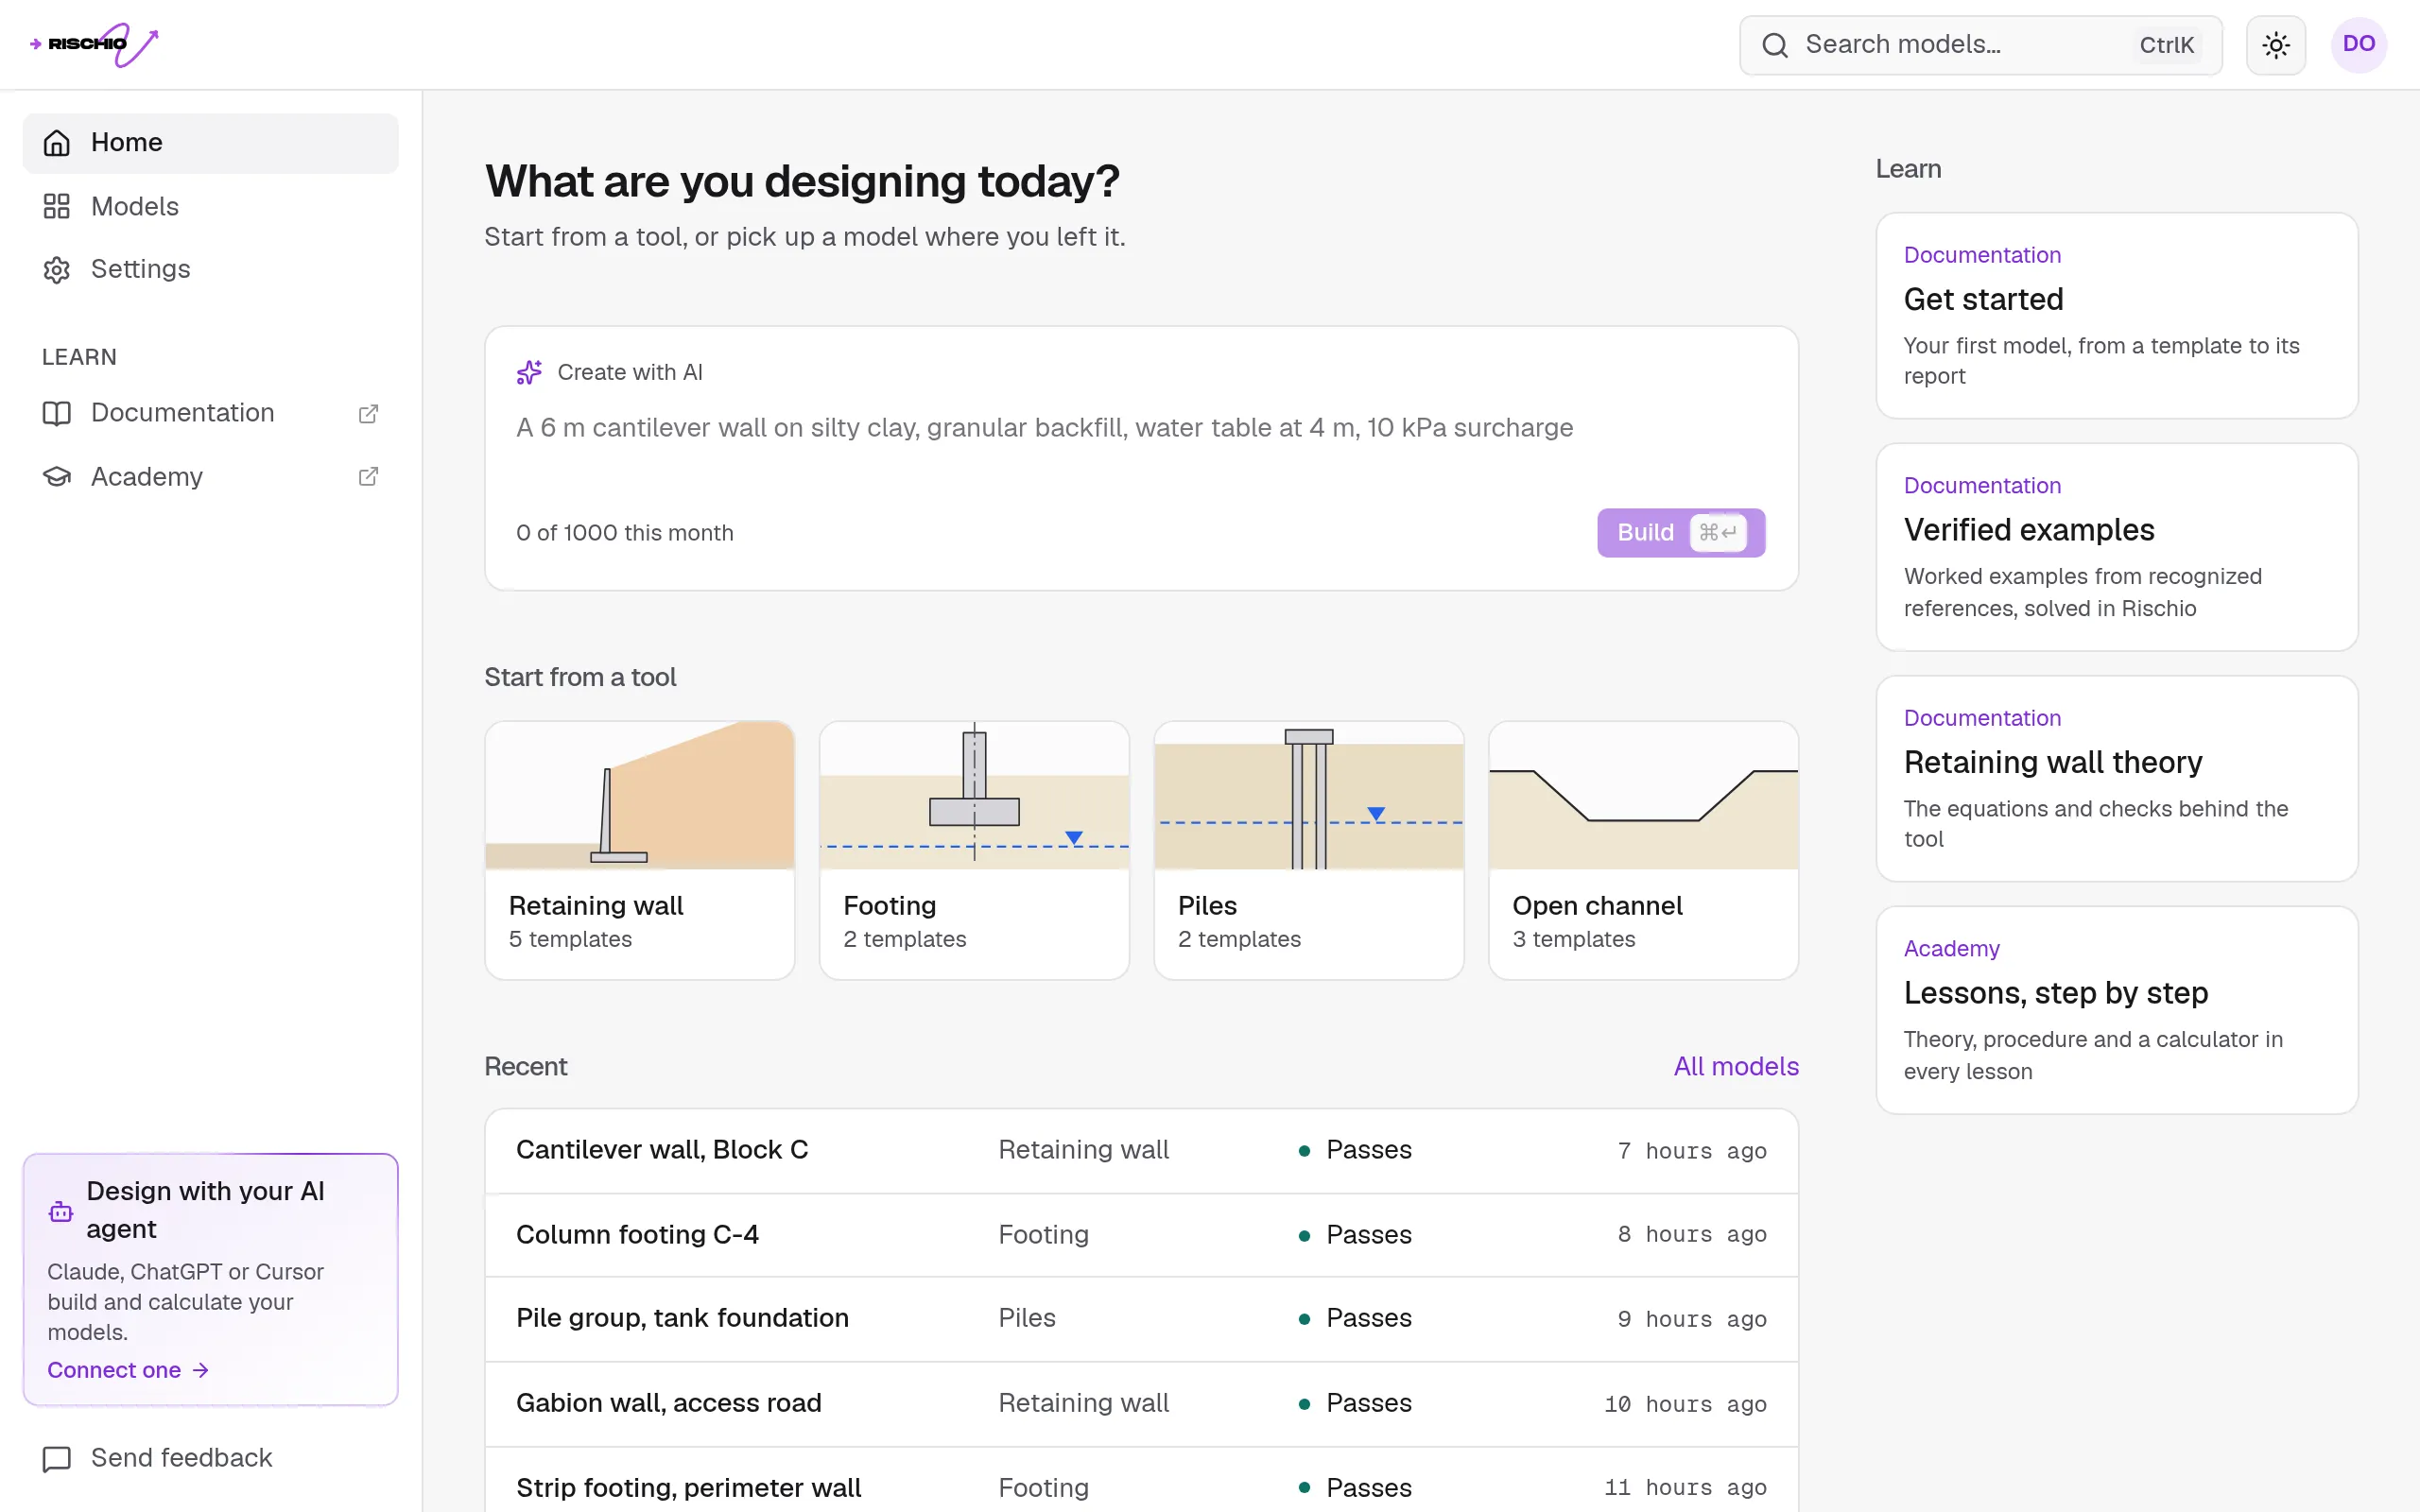Go to Home in sidebar

pos(210,143)
